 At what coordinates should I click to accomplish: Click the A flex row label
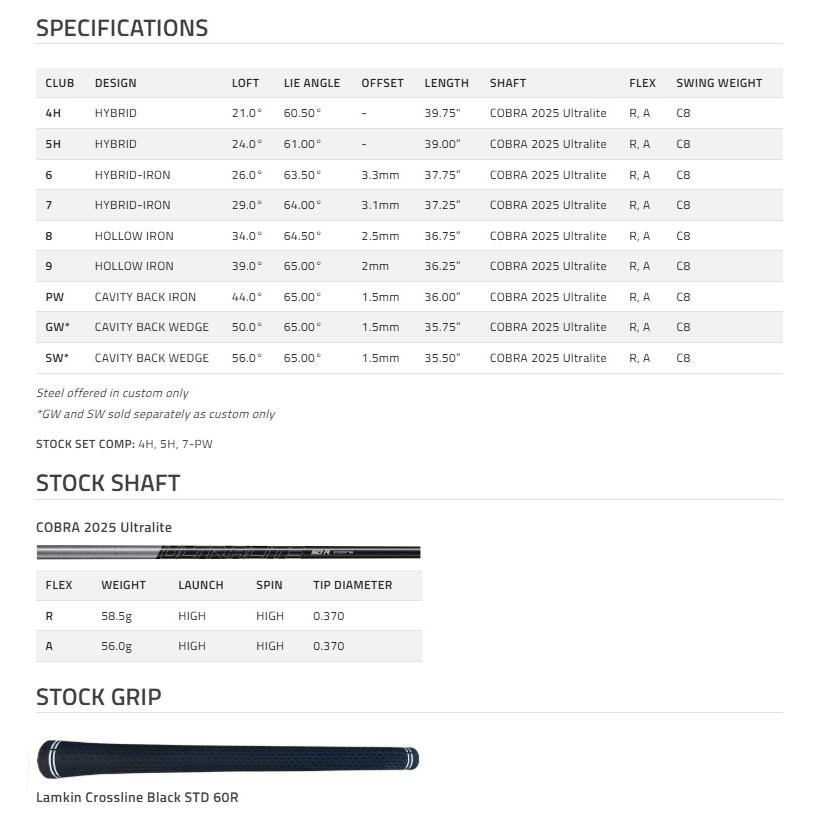pyautogui.click(x=49, y=646)
